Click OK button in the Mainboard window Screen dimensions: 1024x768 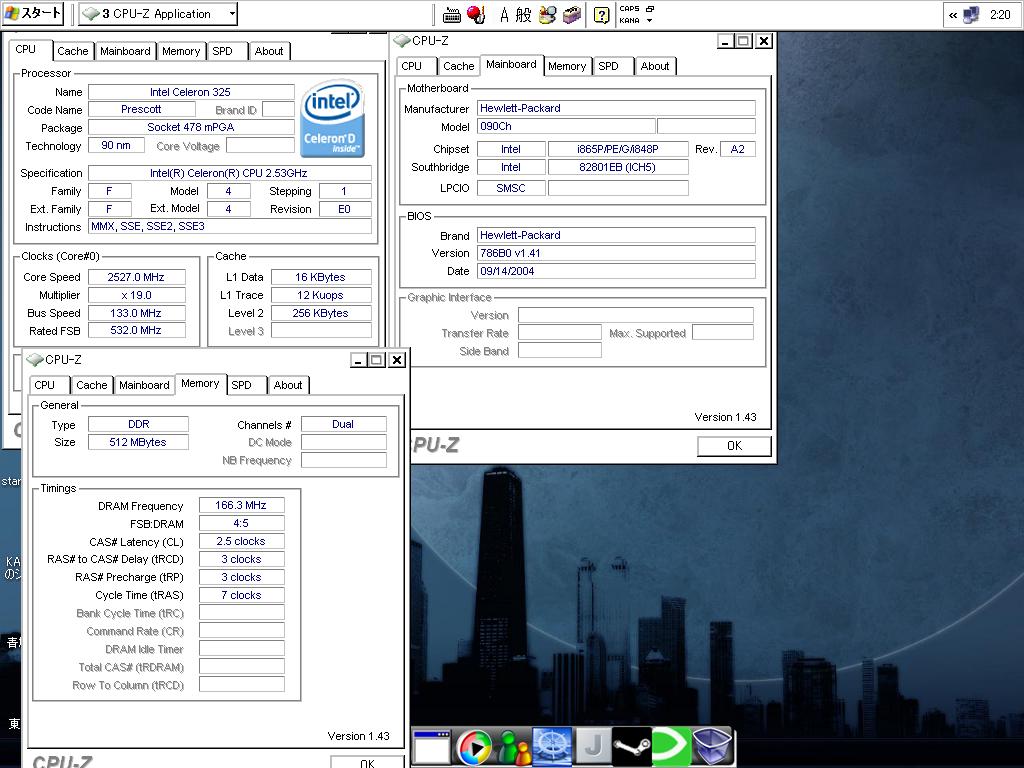pos(734,445)
